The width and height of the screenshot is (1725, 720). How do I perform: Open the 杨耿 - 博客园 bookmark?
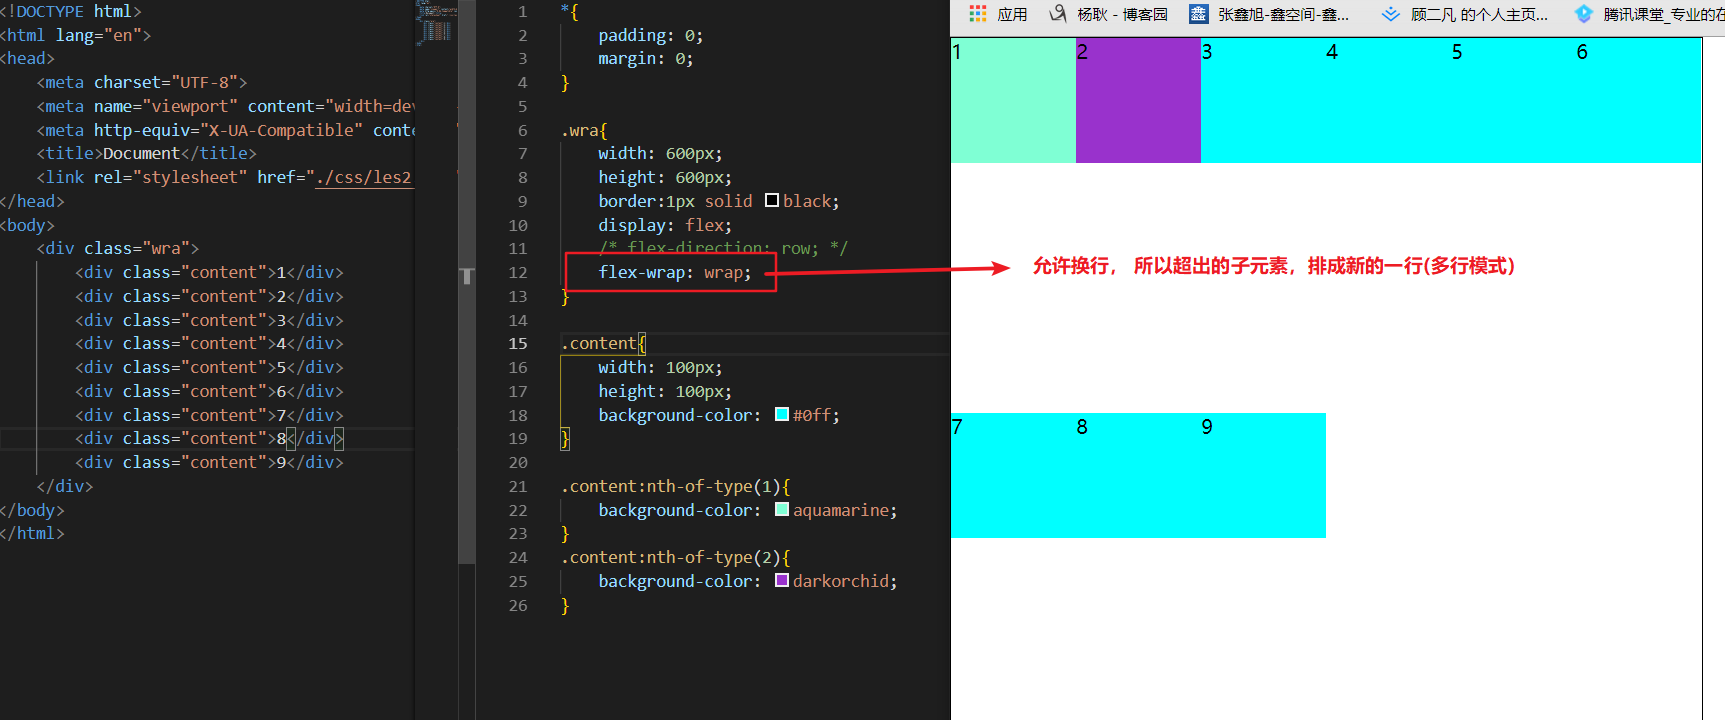click(x=1108, y=14)
